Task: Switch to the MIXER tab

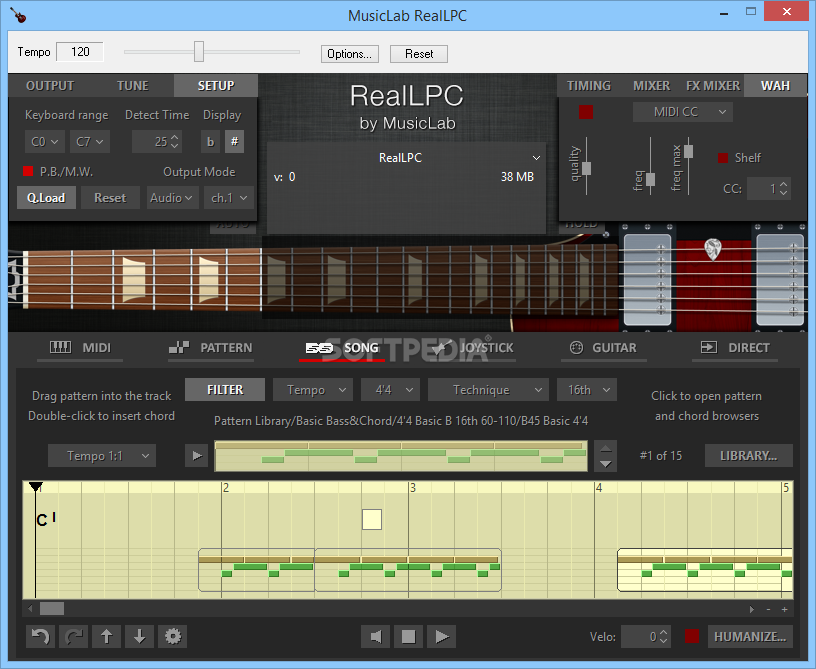Action: point(652,86)
